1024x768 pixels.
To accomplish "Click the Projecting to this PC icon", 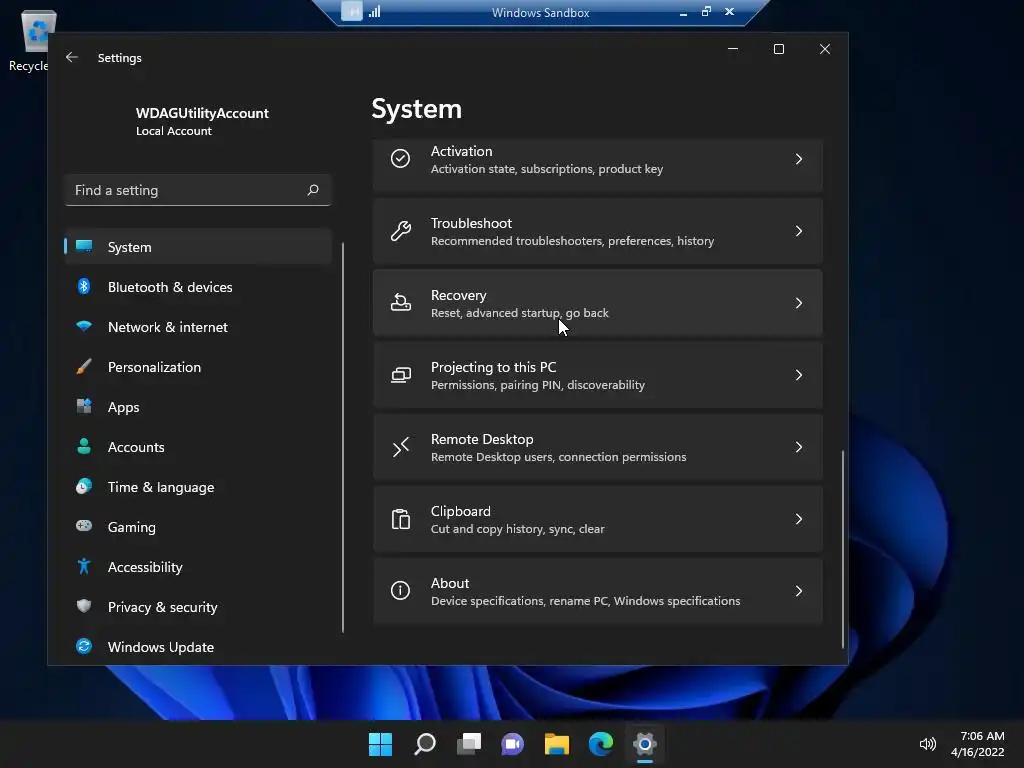I will [400, 375].
